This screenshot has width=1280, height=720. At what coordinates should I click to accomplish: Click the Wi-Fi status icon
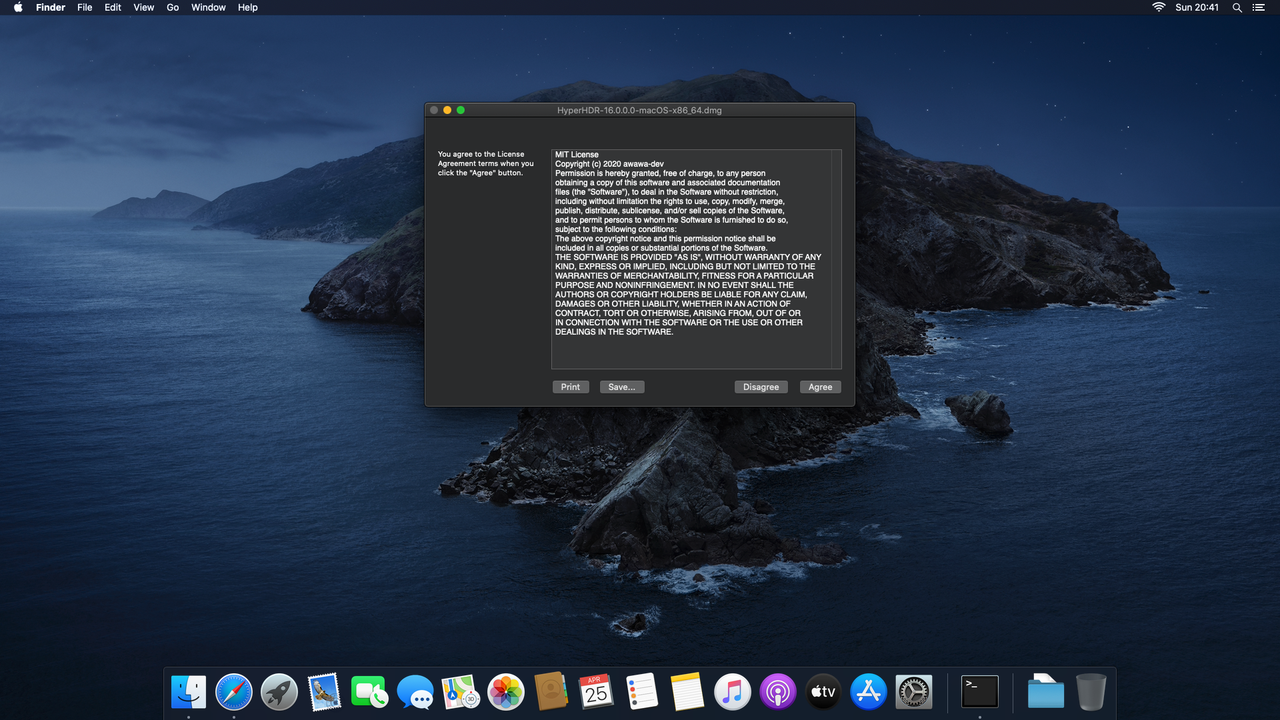pyautogui.click(x=1159, y=7)
